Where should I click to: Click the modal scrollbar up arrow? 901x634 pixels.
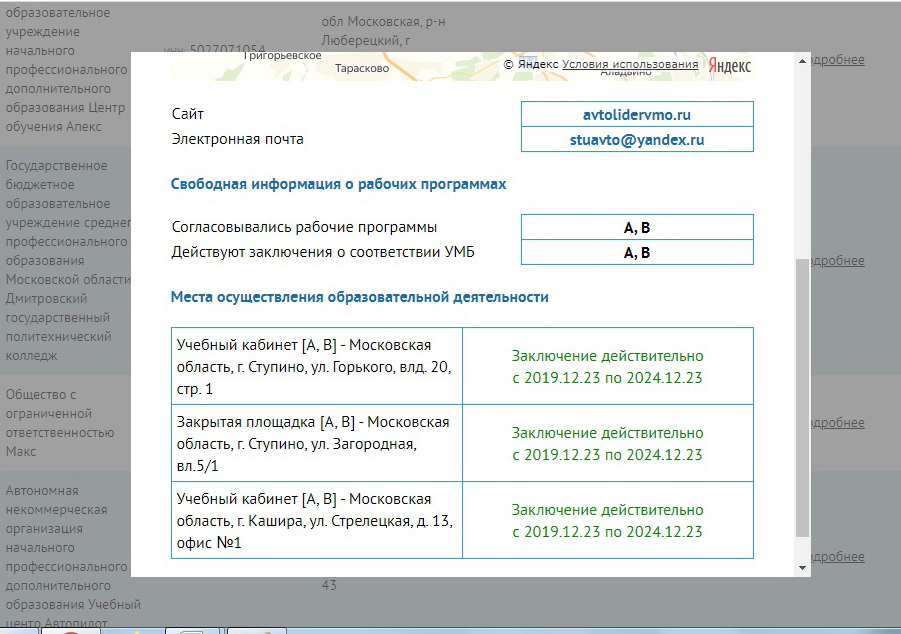(x=802, y=61)
